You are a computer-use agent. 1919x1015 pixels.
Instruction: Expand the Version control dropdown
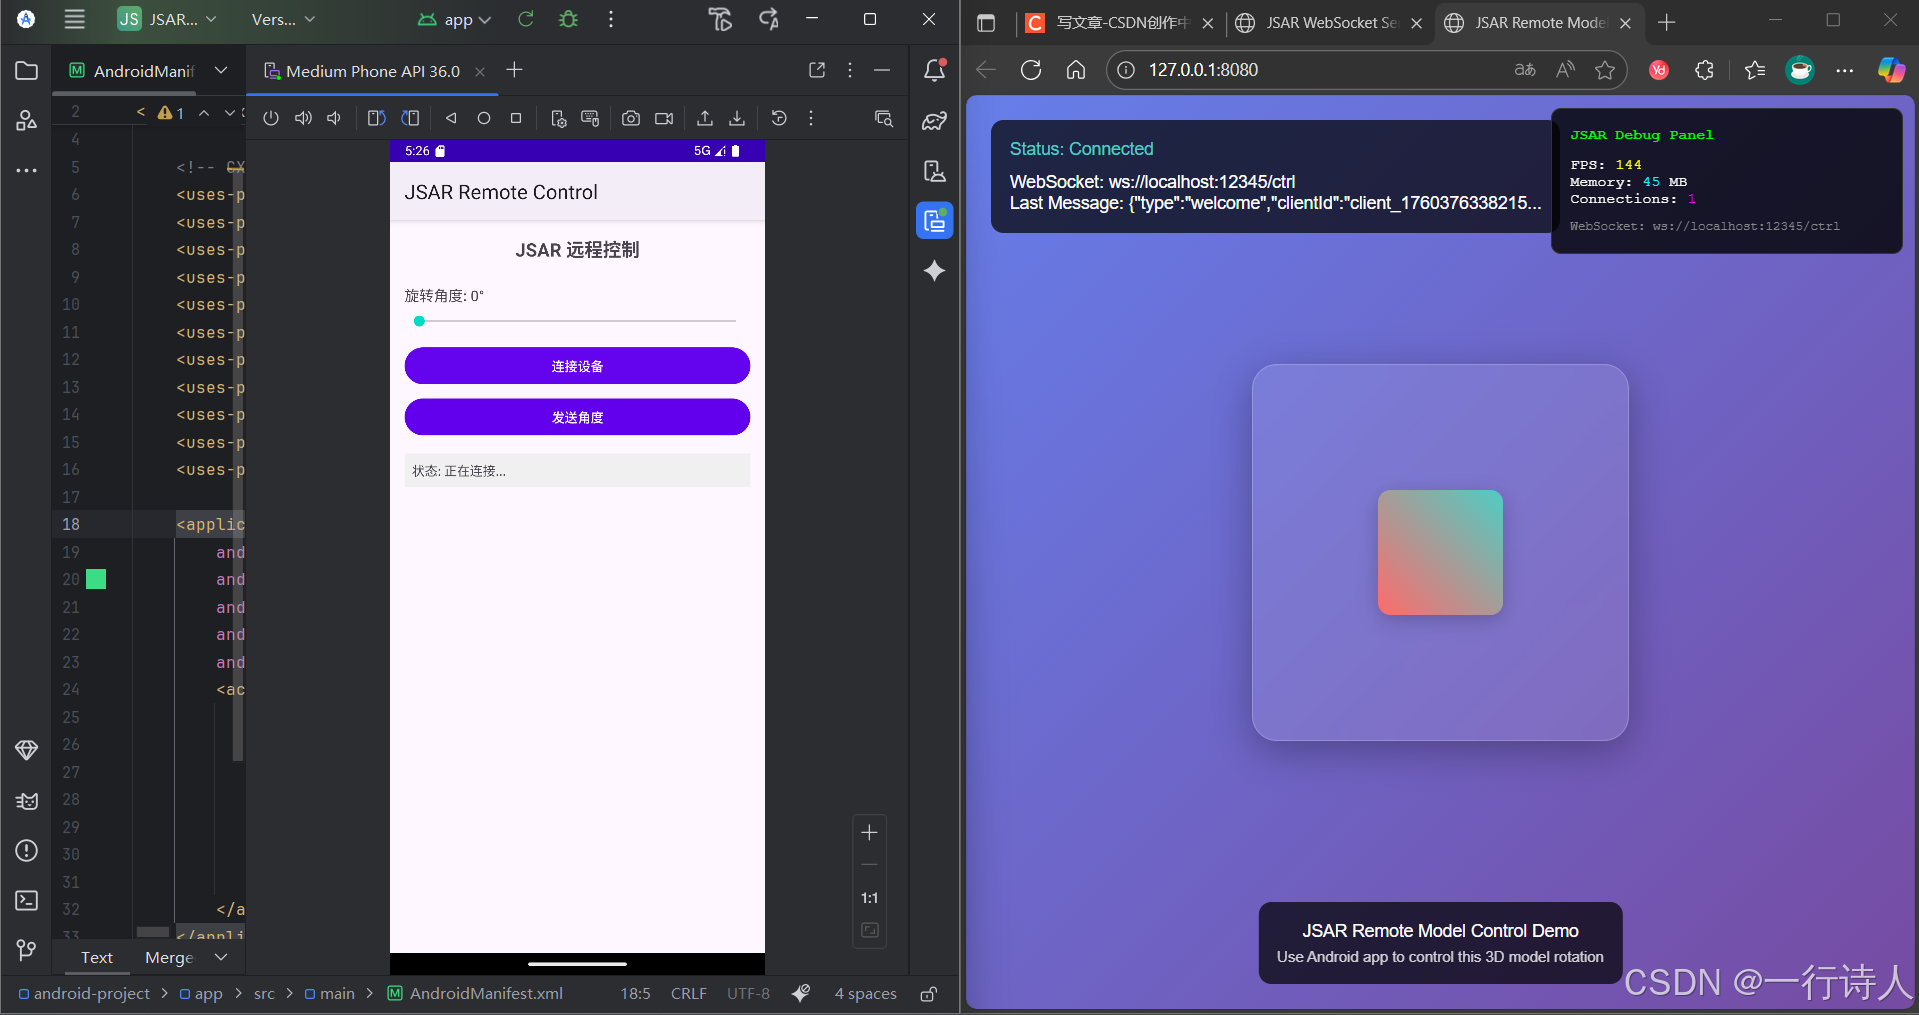[283, 19]
